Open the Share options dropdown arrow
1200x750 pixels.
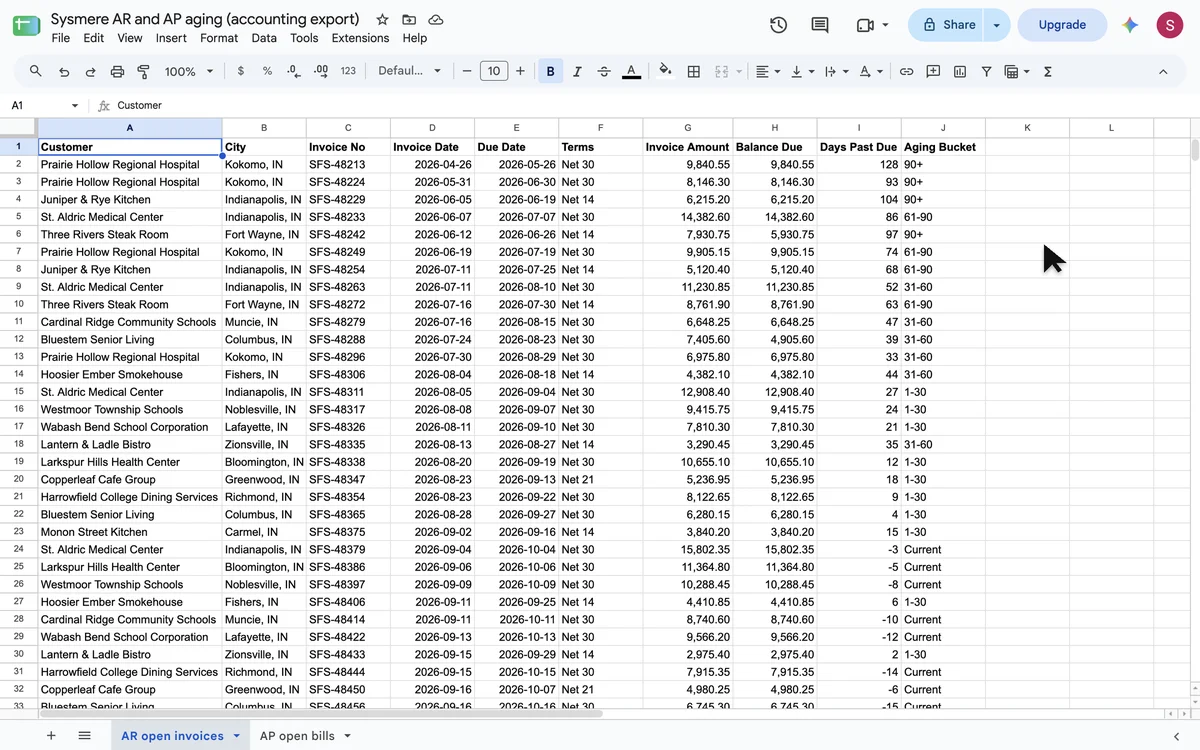point(997,25)
